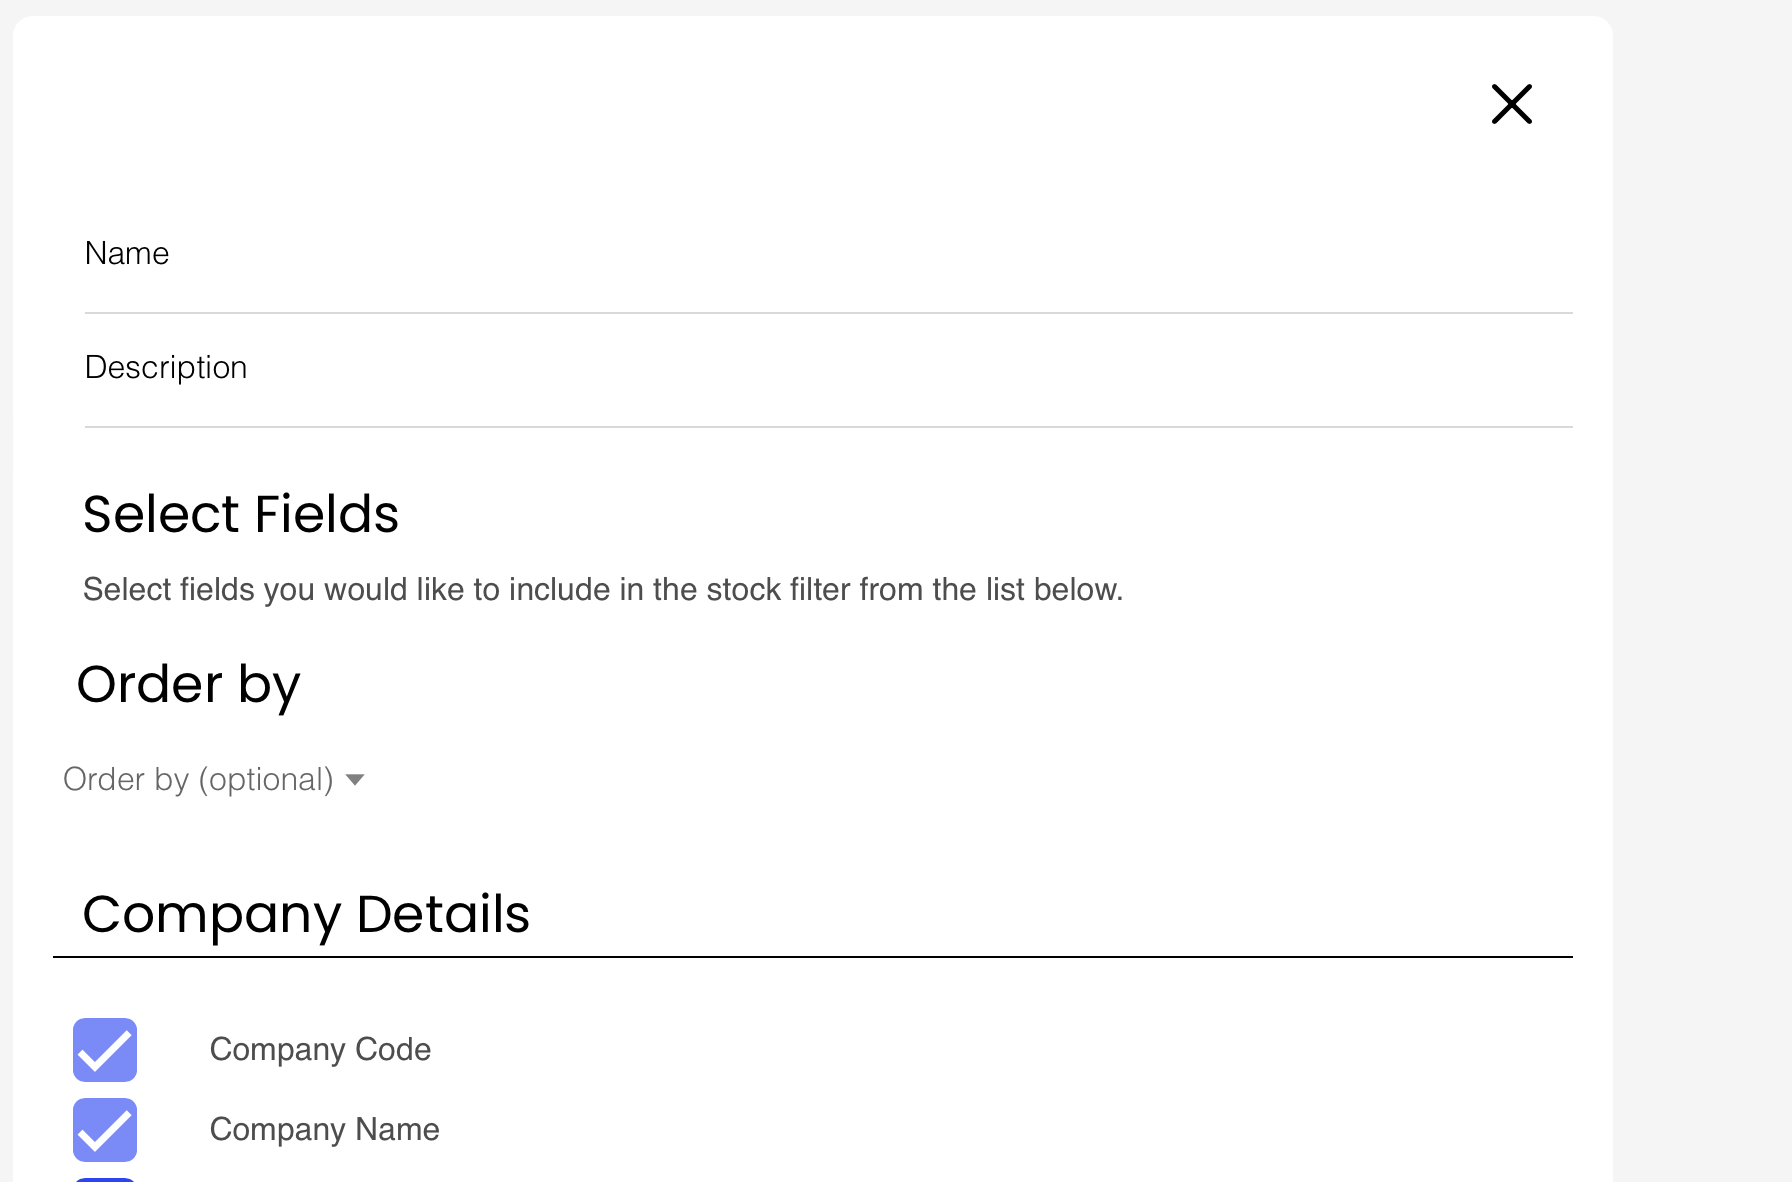
Task: Click the Name placeholder label
Action: click(127, 253)
